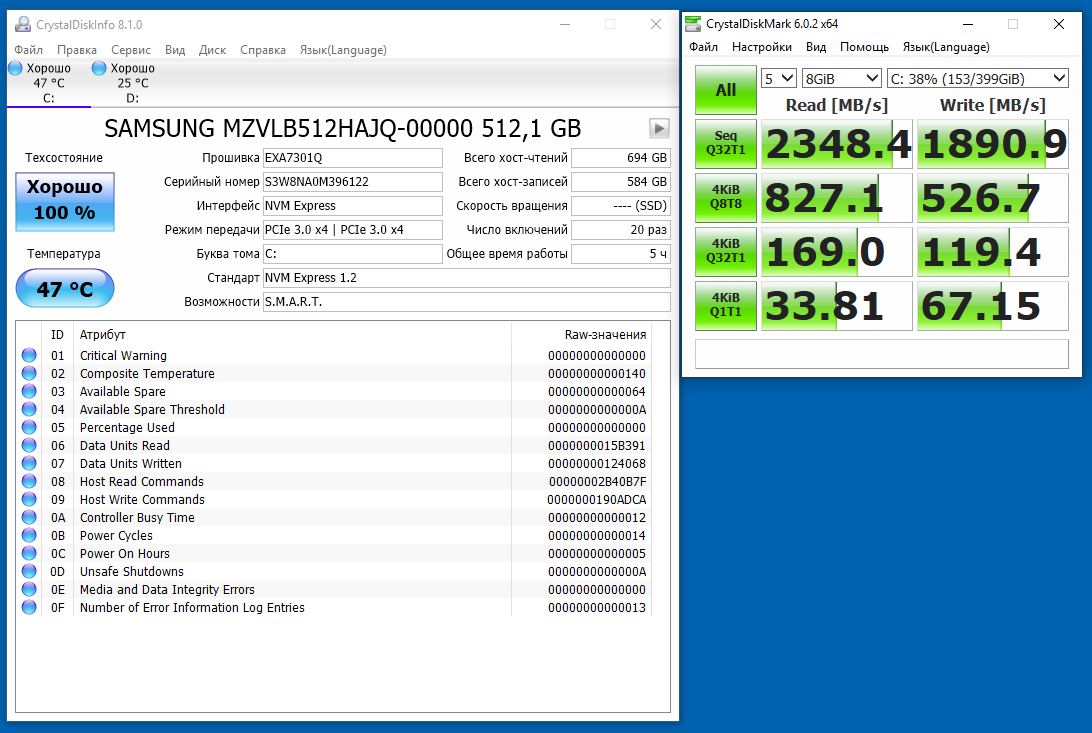Click status orb for Composite Temperature row
The height and width of the screenshot is (733, 1092).
pyautogui.click(x=29, y=373)
